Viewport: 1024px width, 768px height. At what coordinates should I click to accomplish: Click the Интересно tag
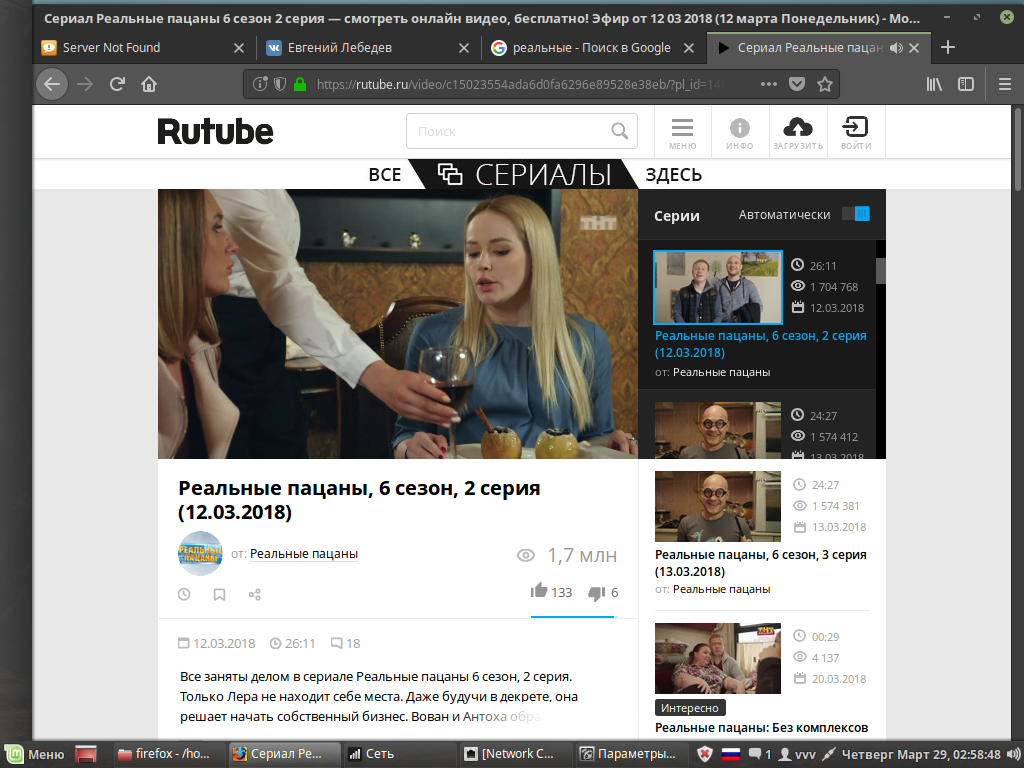[690, 708]
